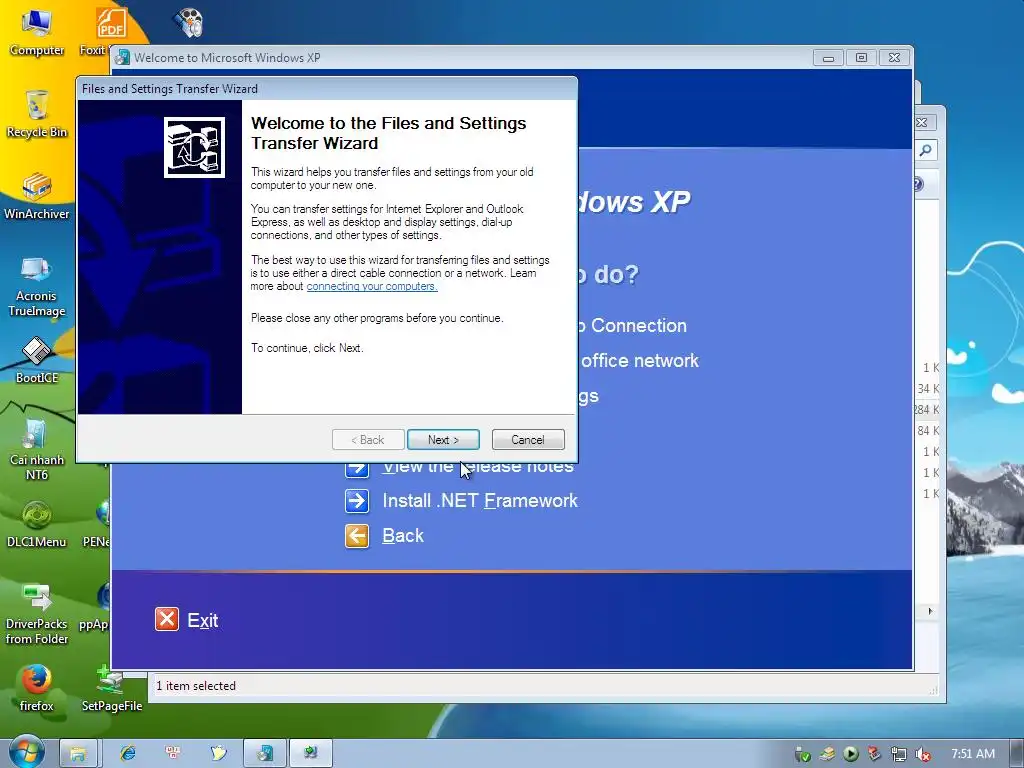This screenshot has height=768, width=1024.
Task: Click the '34 K' file size entry
Action: coord(928,389)
